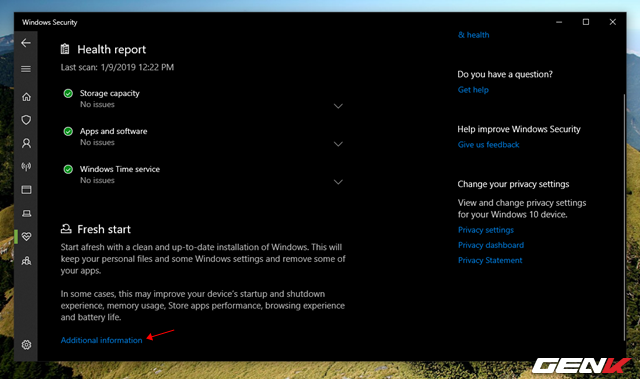
Task: Open the Privacy settings link
Action: pyautogui.click(x=486, y=230)
